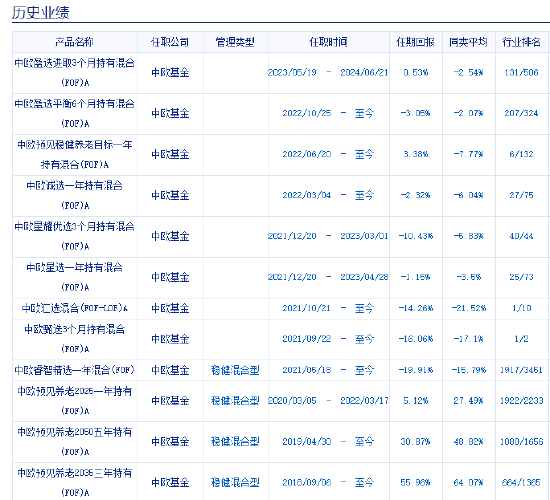
Task: Click end date 2023/03/01
Action: point(364,236)
